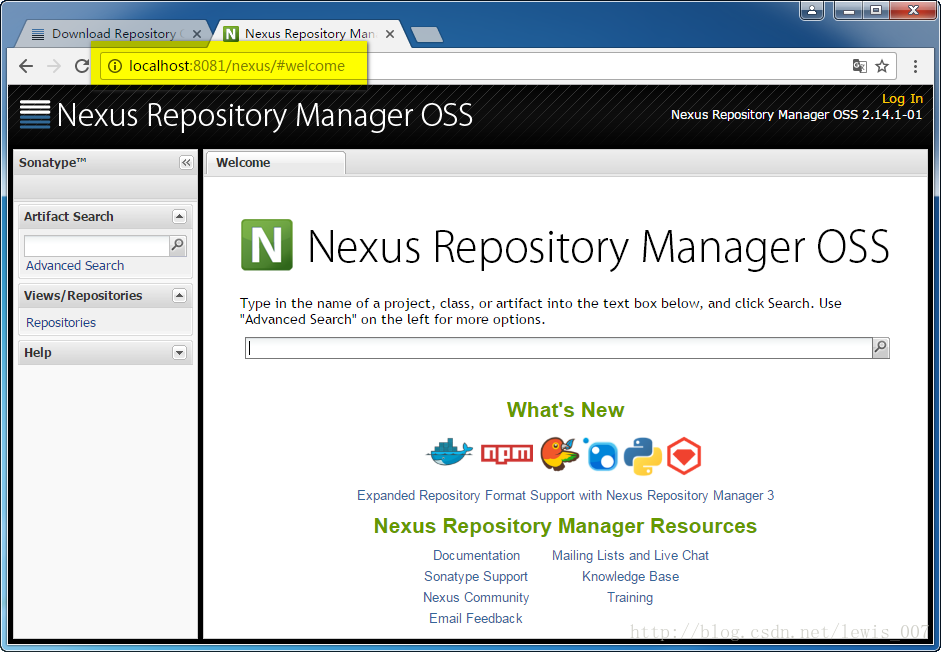Image resolution: width=941 pixels, height=652 pixels.
Task: Open the Email Feedback link
Action: tap(476, 618)
